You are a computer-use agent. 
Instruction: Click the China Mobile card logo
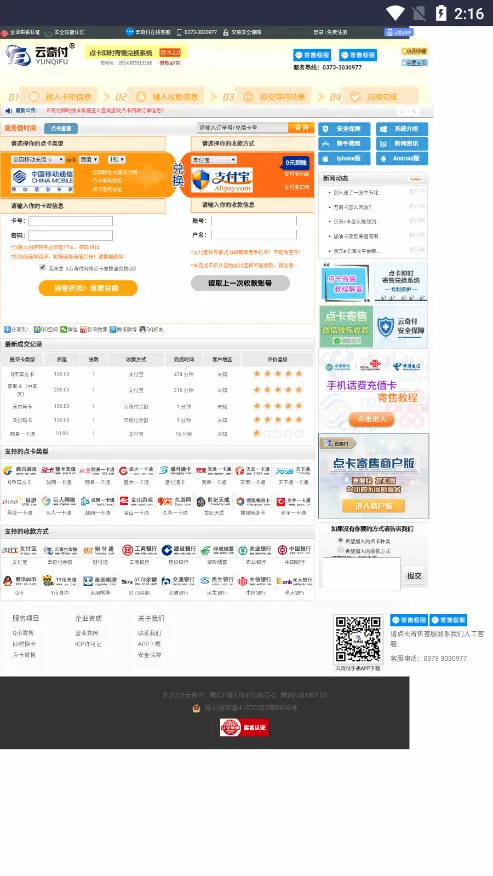coord(42,180)
